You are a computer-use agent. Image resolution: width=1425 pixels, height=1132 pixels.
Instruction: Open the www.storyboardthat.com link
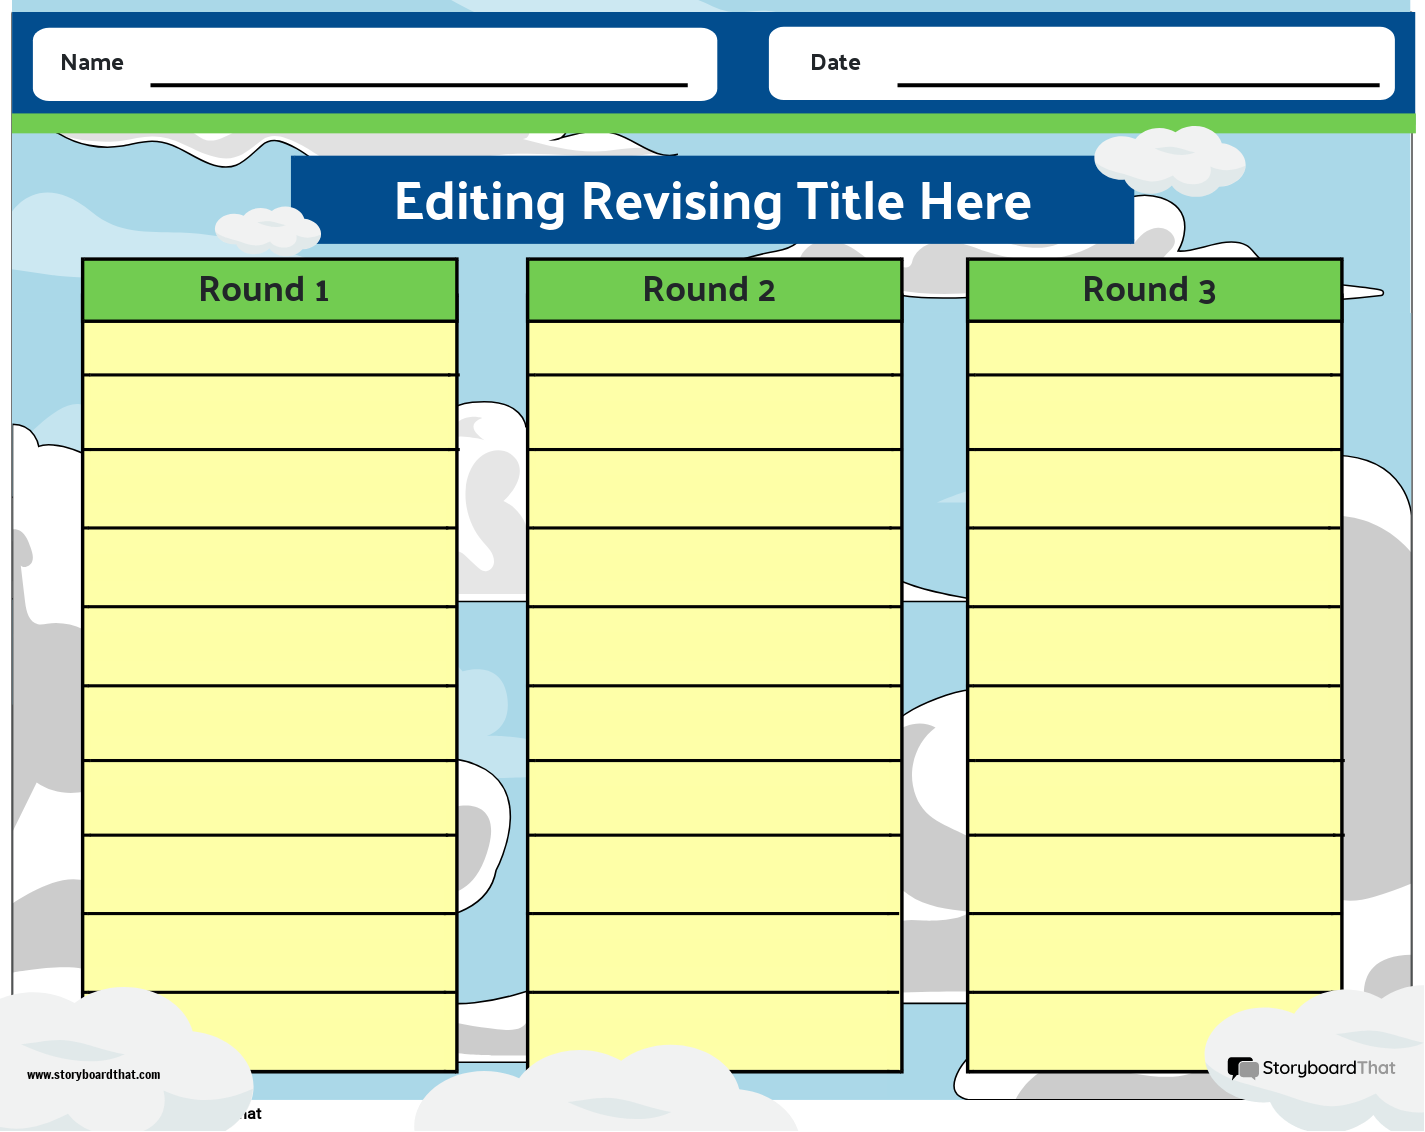point(93,1075)
